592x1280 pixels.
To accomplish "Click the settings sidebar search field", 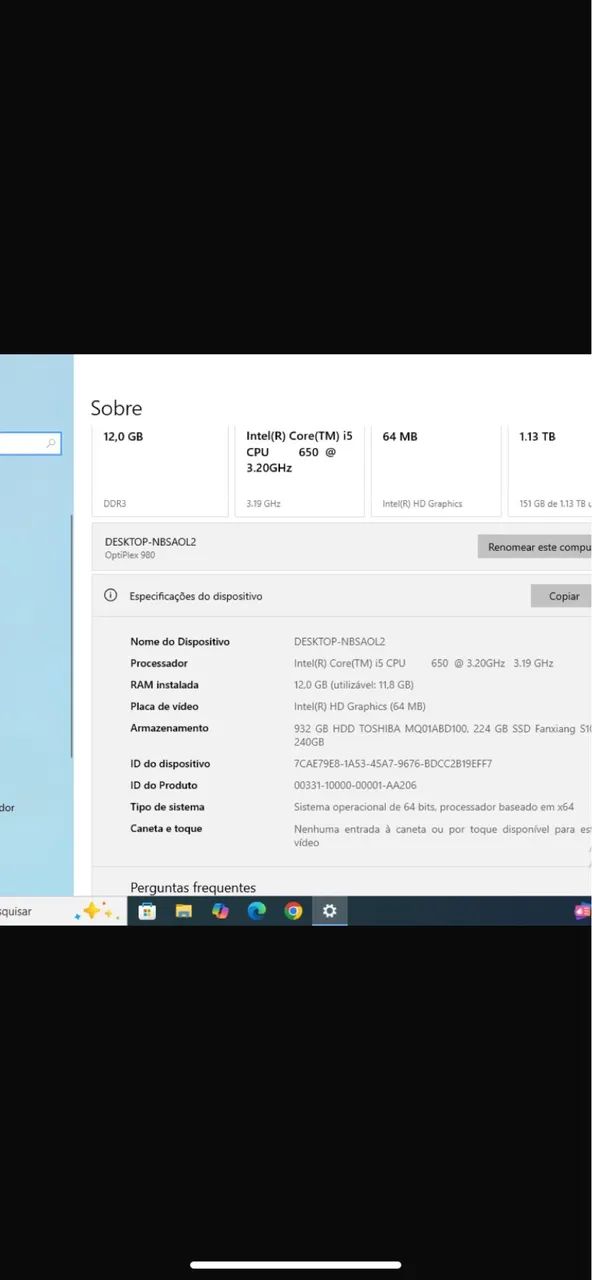I will click(30, 443).
